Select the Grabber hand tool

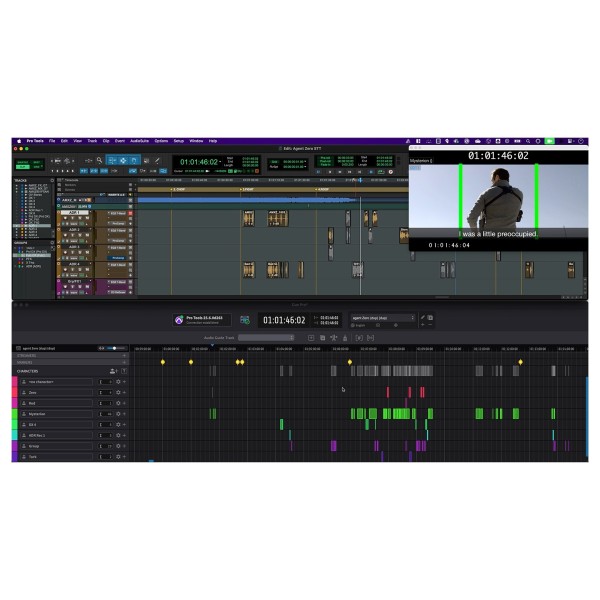134,160
